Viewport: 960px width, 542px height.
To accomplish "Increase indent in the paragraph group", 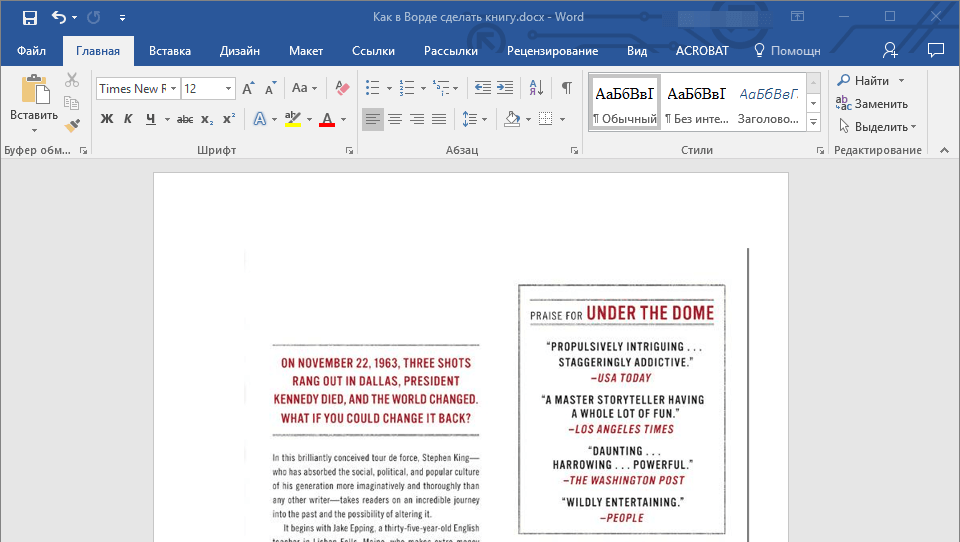I will coord(505,88).
